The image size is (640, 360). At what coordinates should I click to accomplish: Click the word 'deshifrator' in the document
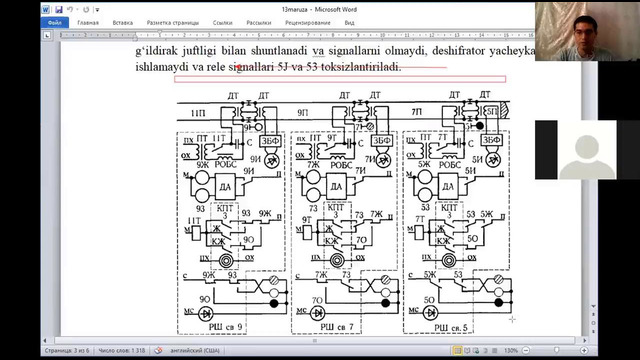(459, 51)
